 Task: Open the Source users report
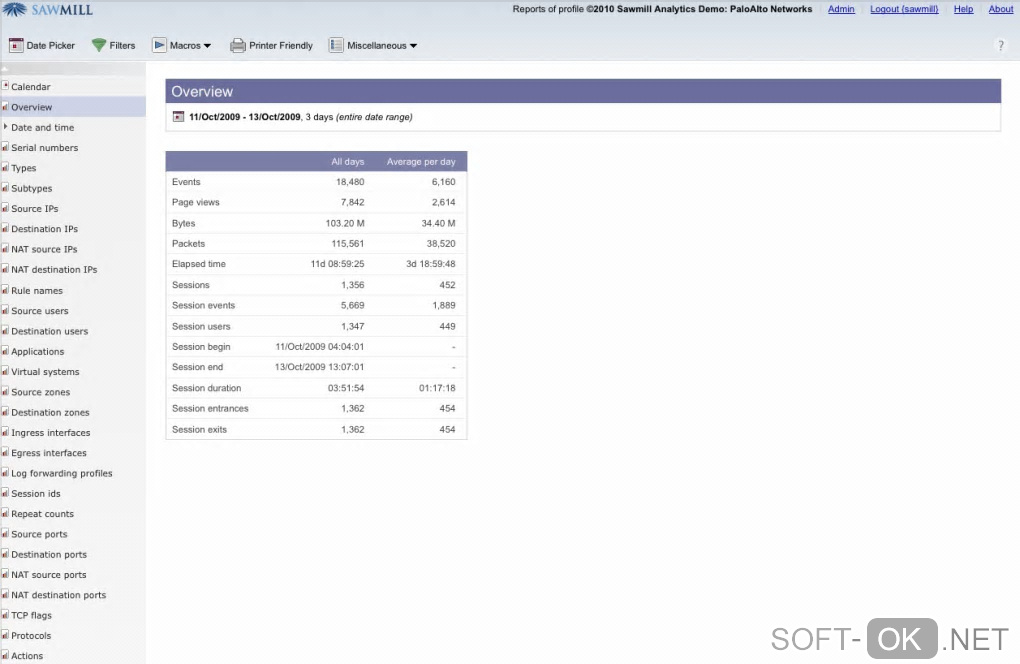pyautogui.click(x=40, y=311)
